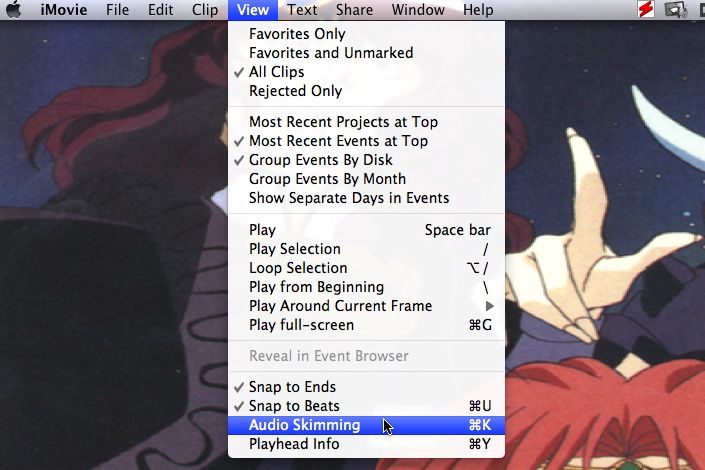Choose Loop Selection menu item
Viewport: 705px width, 470px height.
(366, 268)
